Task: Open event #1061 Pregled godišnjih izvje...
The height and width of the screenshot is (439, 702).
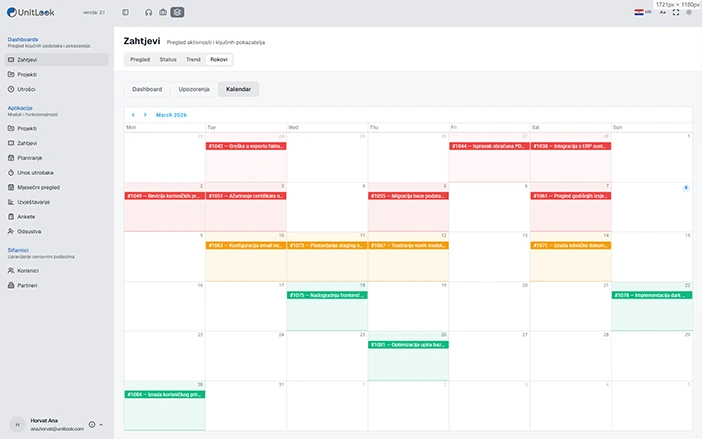Action: click(571, 196)
